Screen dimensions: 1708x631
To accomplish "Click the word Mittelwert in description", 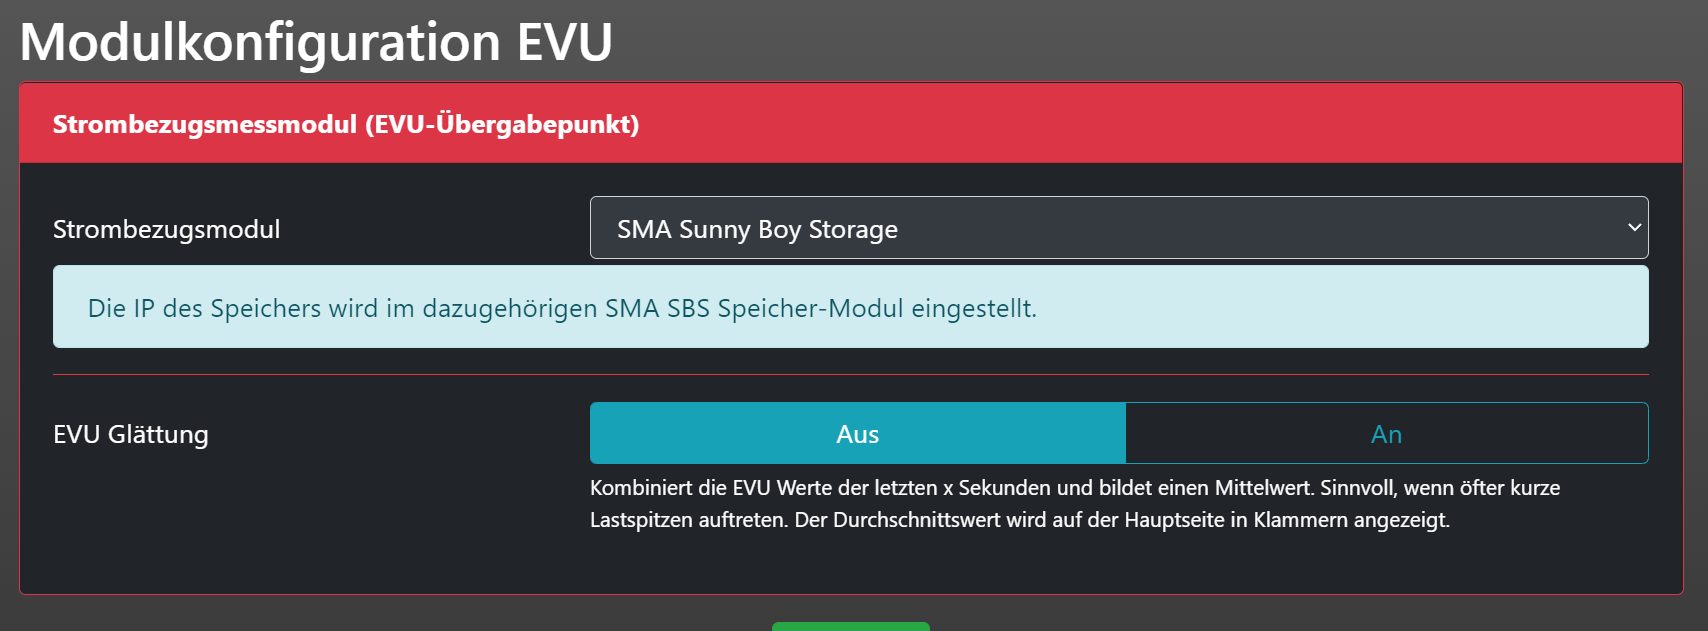I will click(1263, 488).
